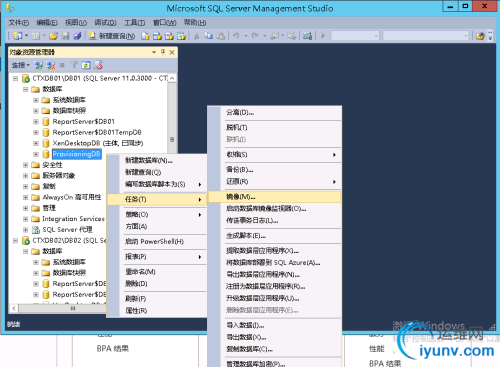Click the Open File folder icon
The image size is (500, 367).
[53, 36]
